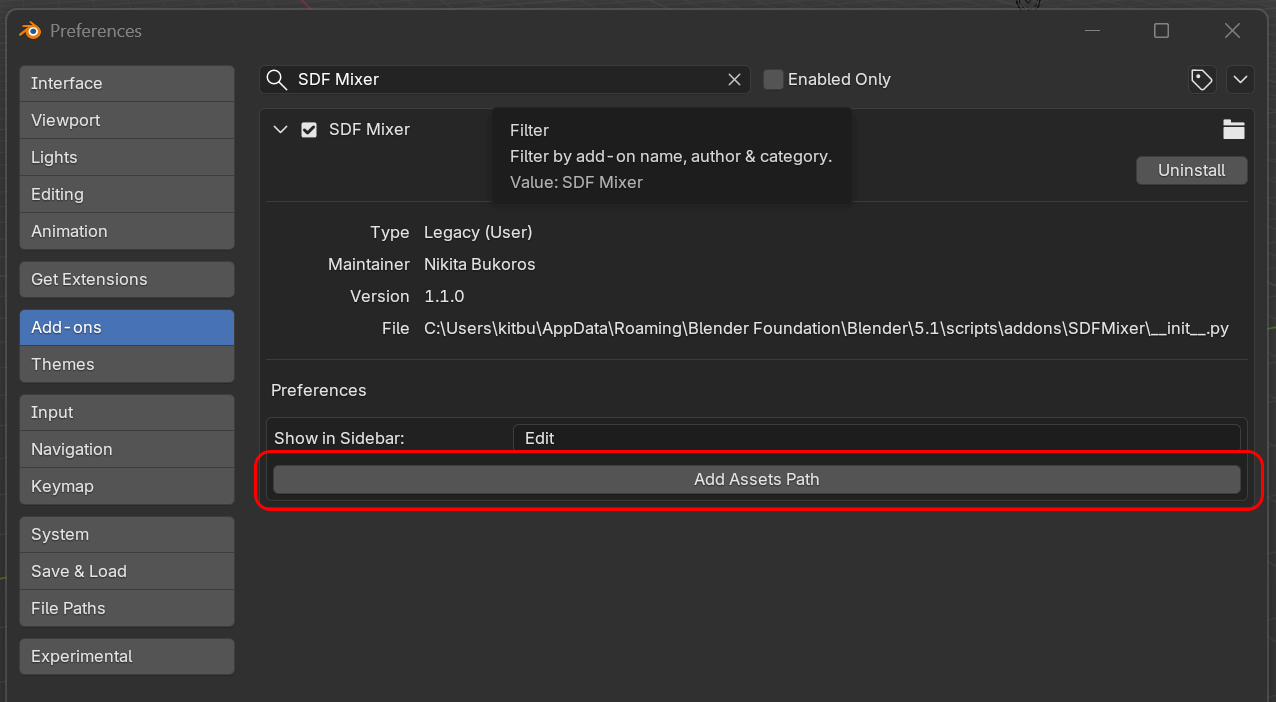Click the Add Assets Path button
The width and height of the screenshot is (1276, 702).
[x=757, y=479]
